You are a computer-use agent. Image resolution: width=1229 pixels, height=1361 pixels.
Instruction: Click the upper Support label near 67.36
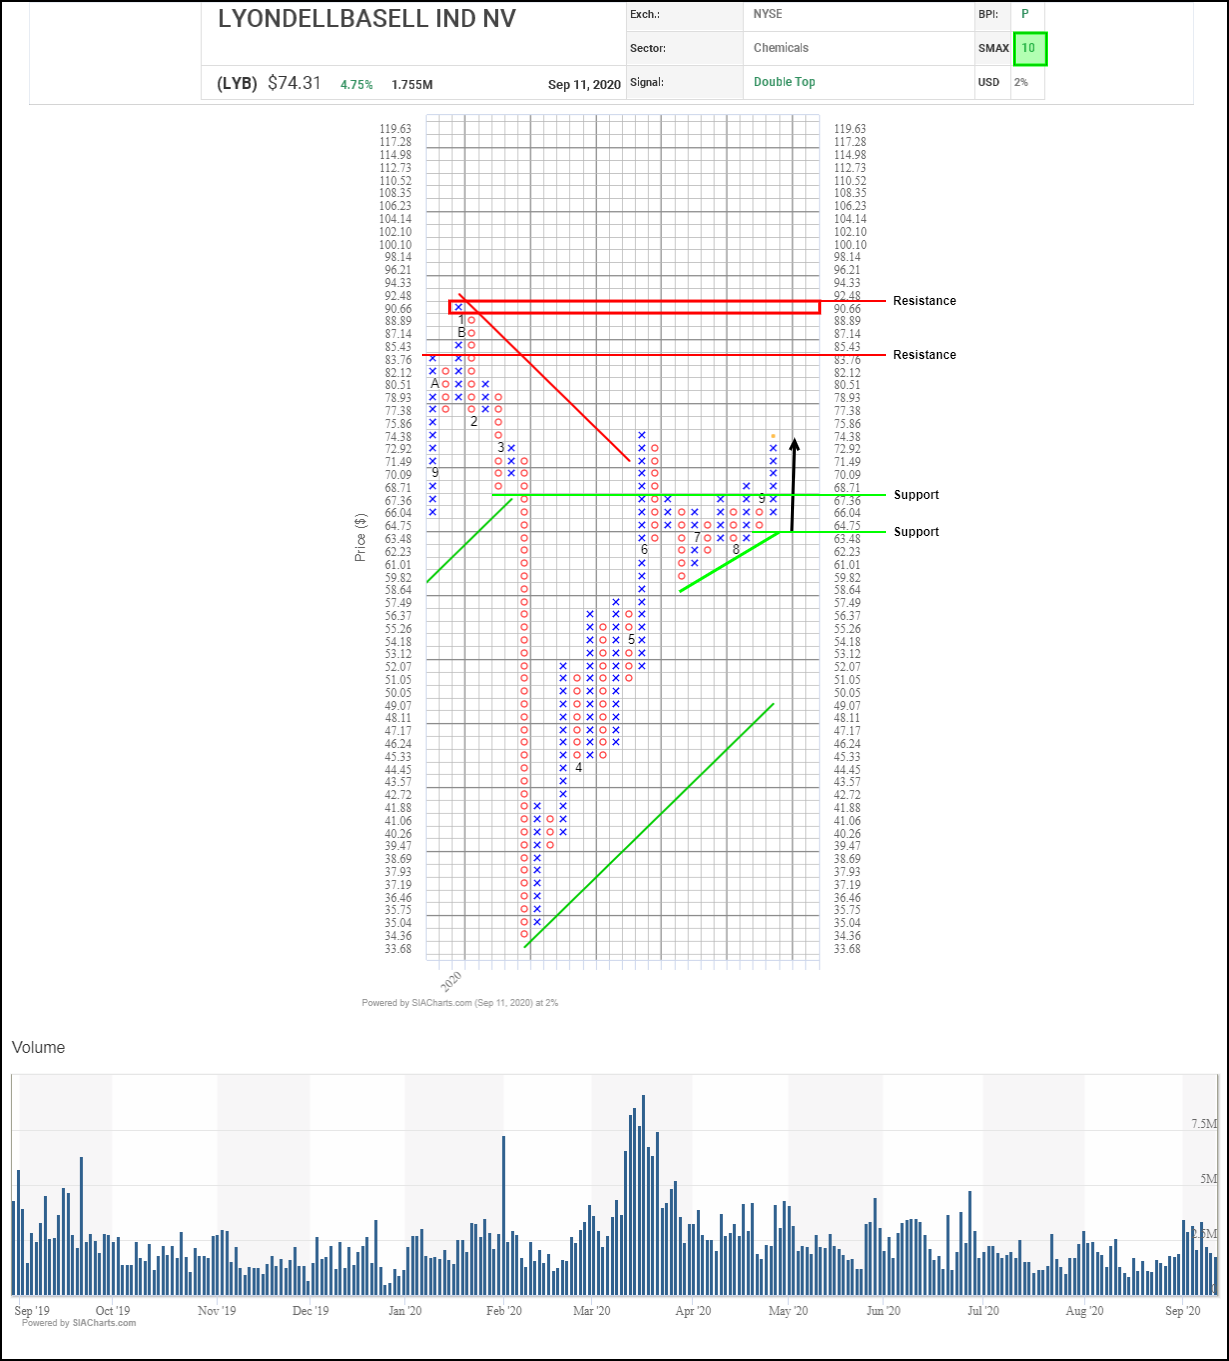tap(916, 495)
